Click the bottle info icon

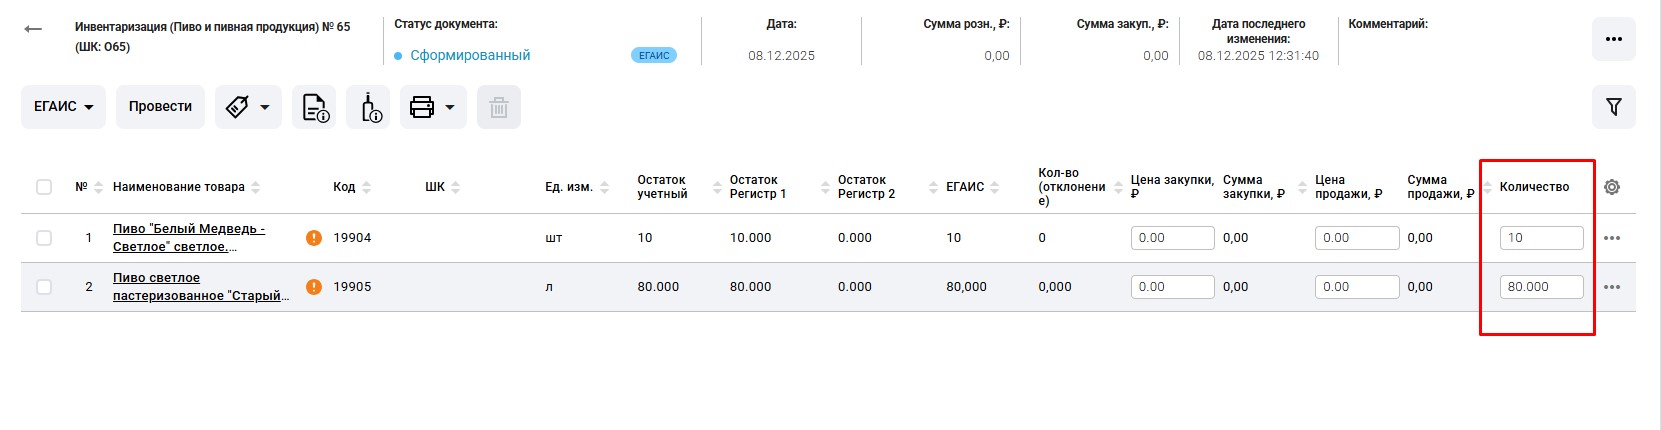[x=368, y=107]
